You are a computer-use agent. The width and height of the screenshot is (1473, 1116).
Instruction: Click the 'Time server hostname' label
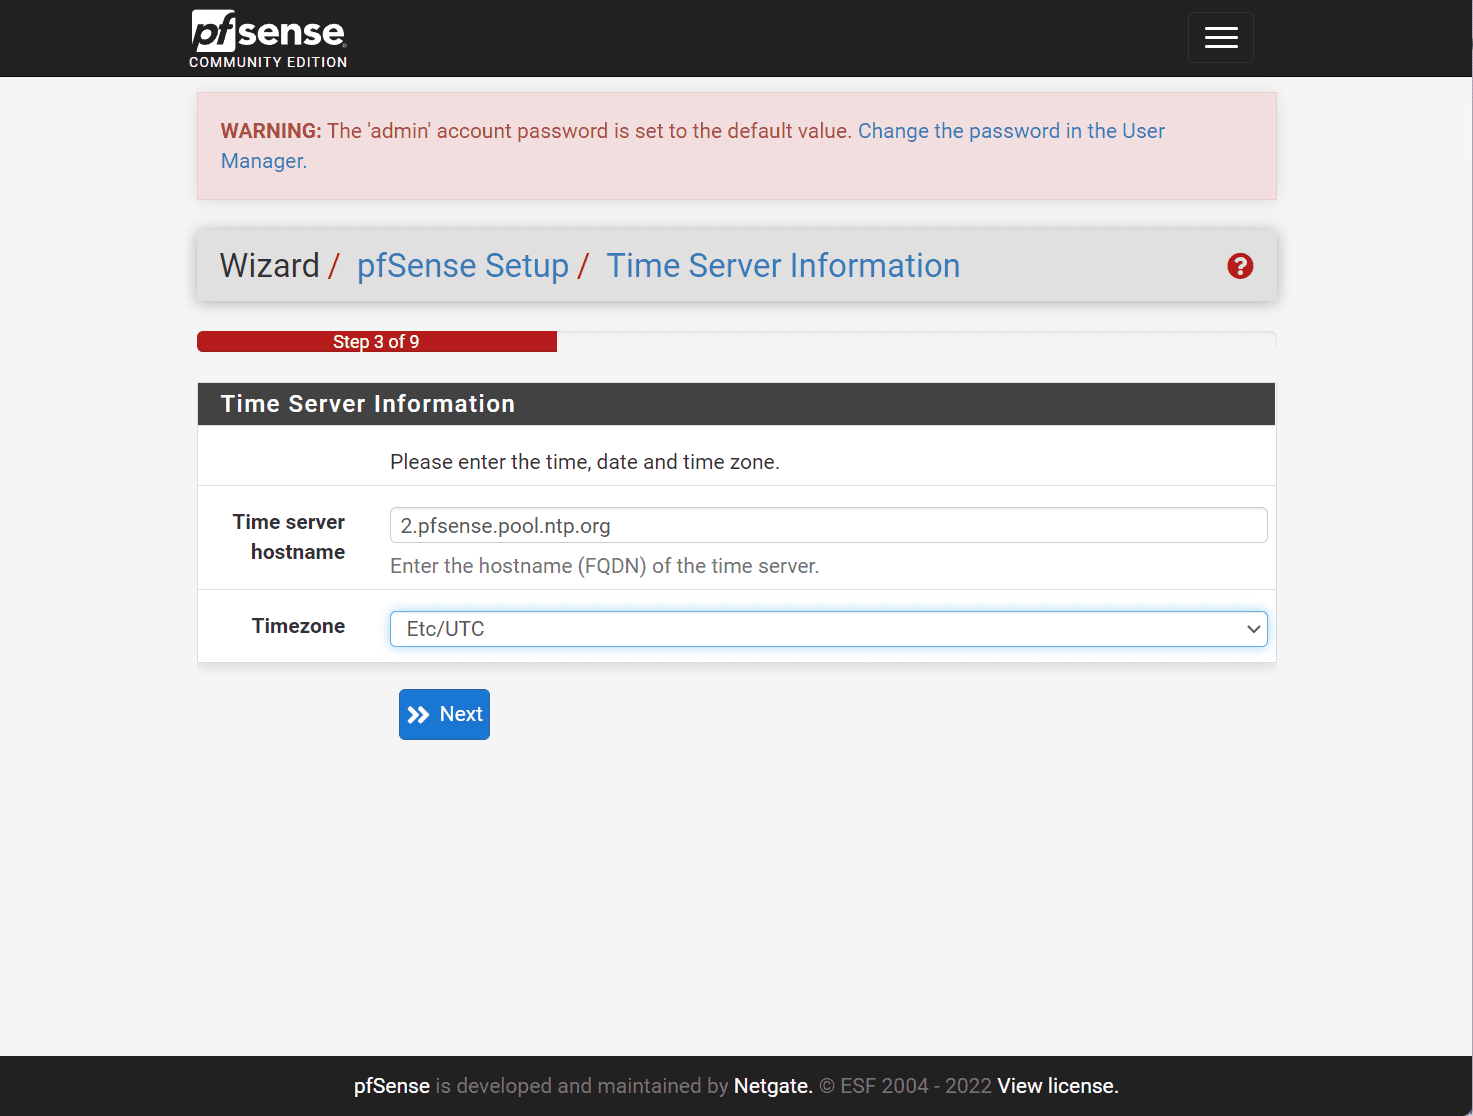pos(289,537)
